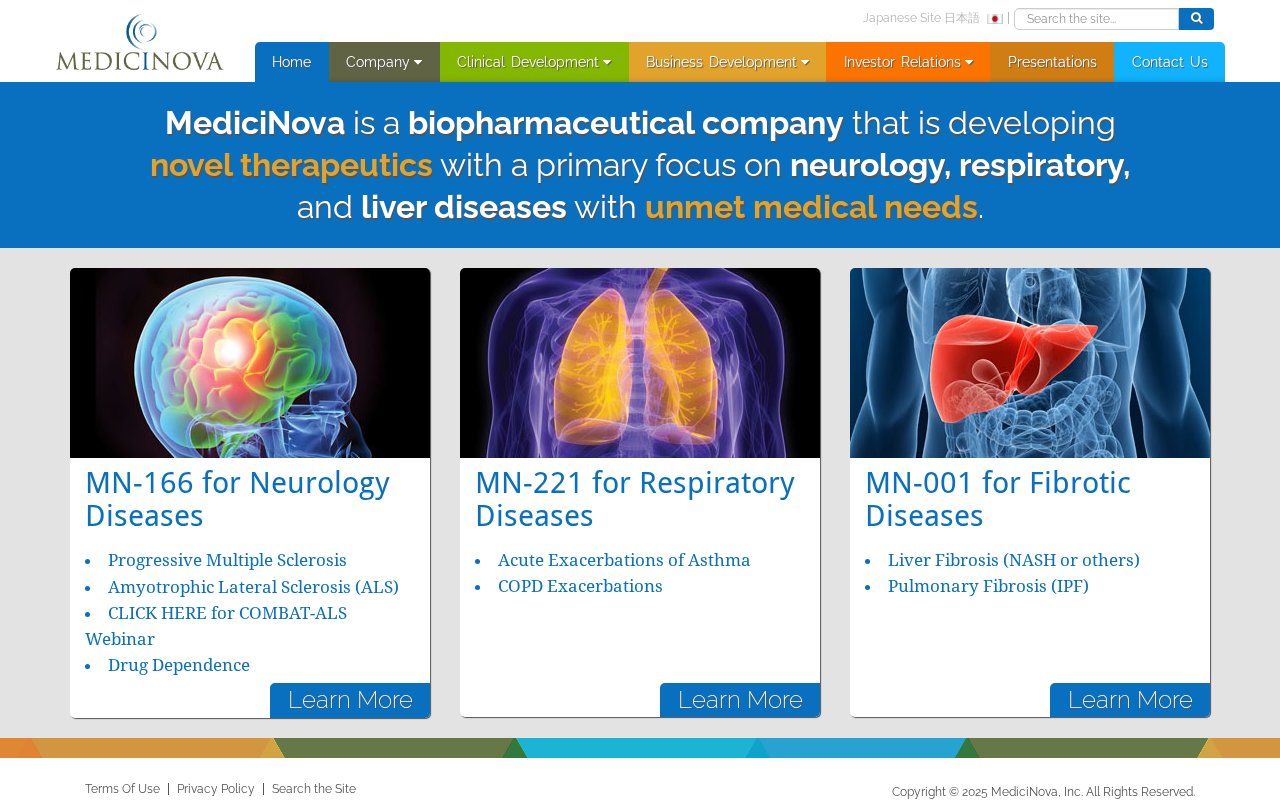Open Liver Fibrosis (NASH or others) link
1280x800 pixels.
point(1014,560)
